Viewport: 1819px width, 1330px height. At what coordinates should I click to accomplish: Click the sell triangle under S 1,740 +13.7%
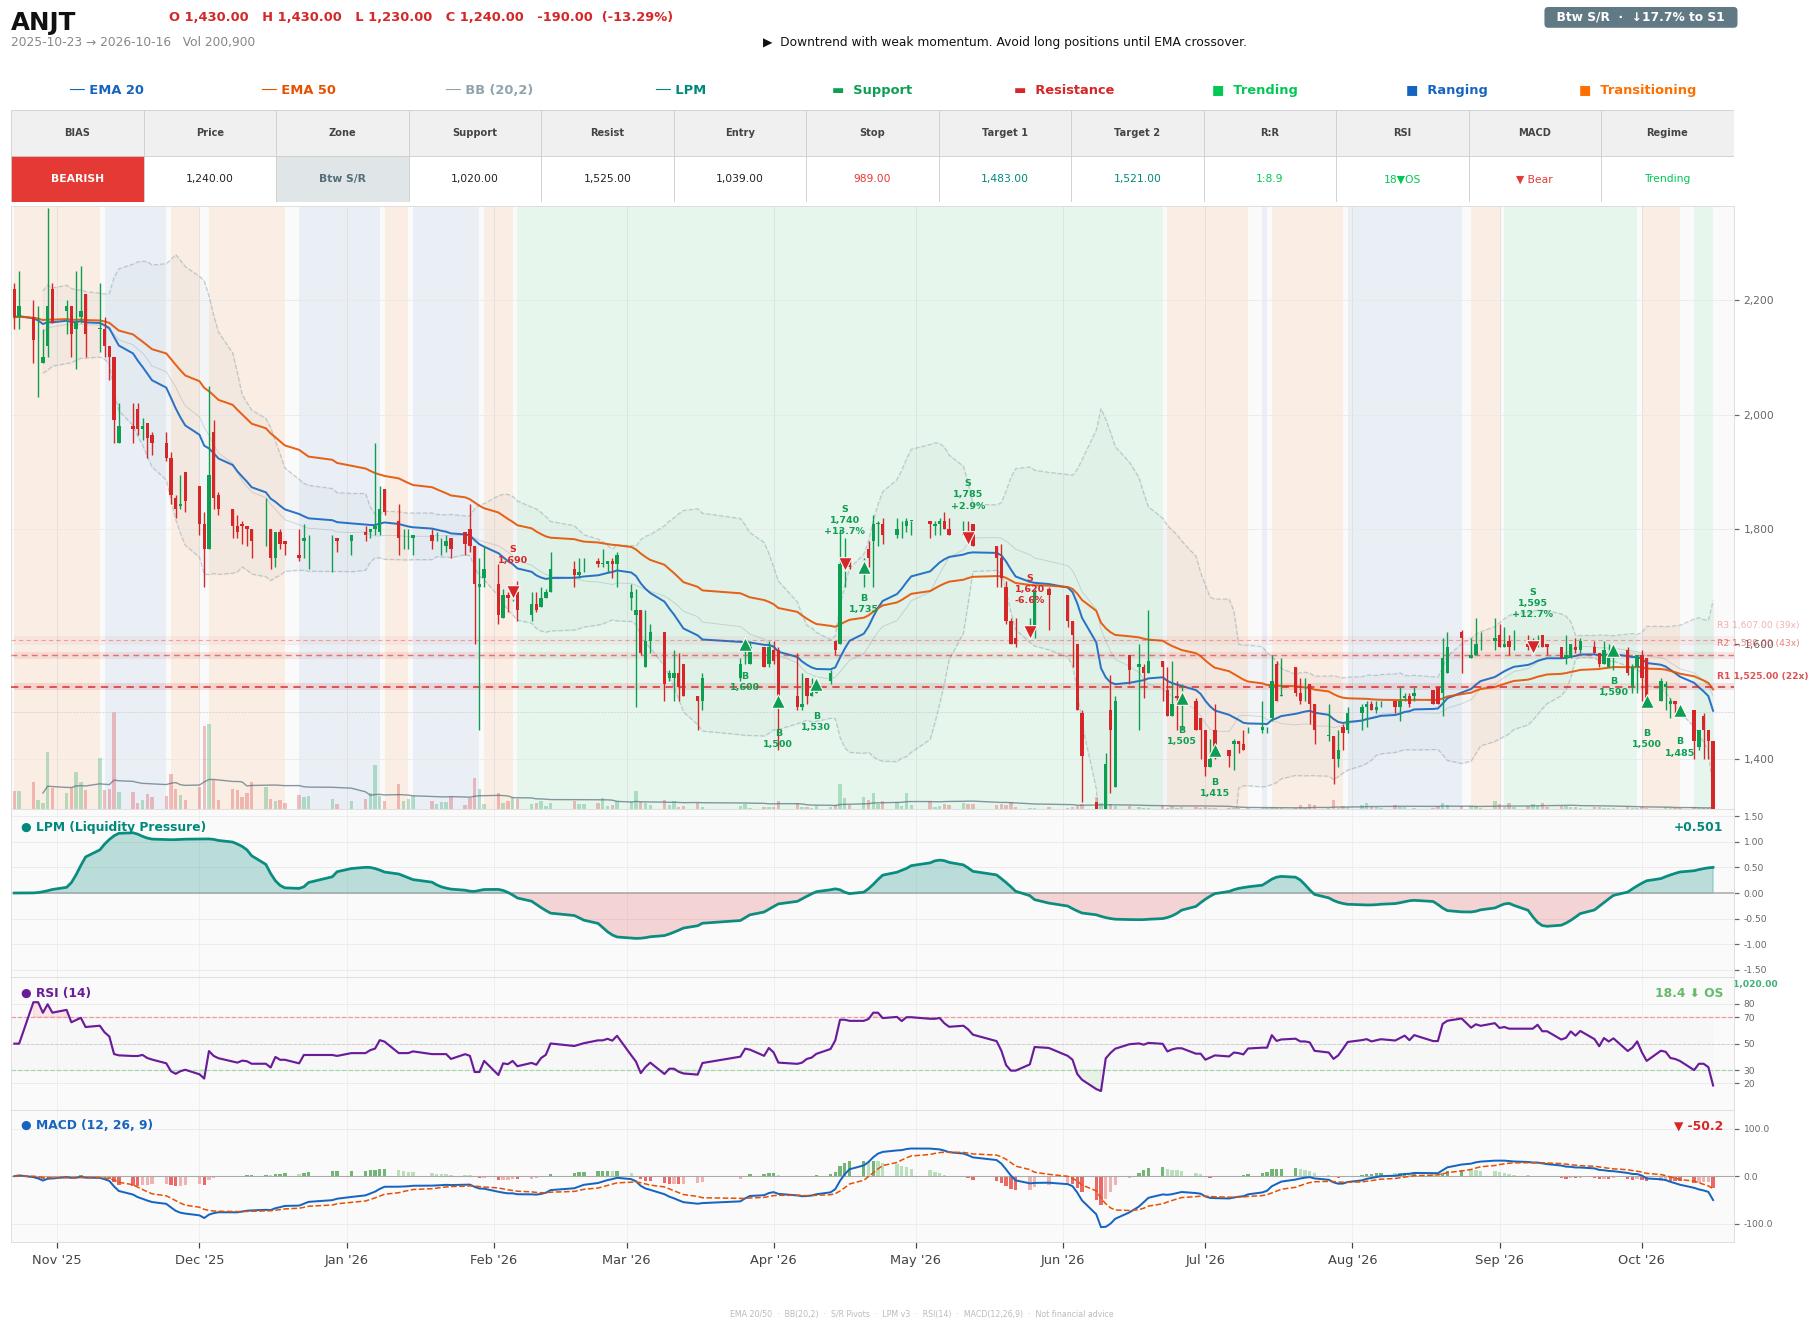pos(845,564)
